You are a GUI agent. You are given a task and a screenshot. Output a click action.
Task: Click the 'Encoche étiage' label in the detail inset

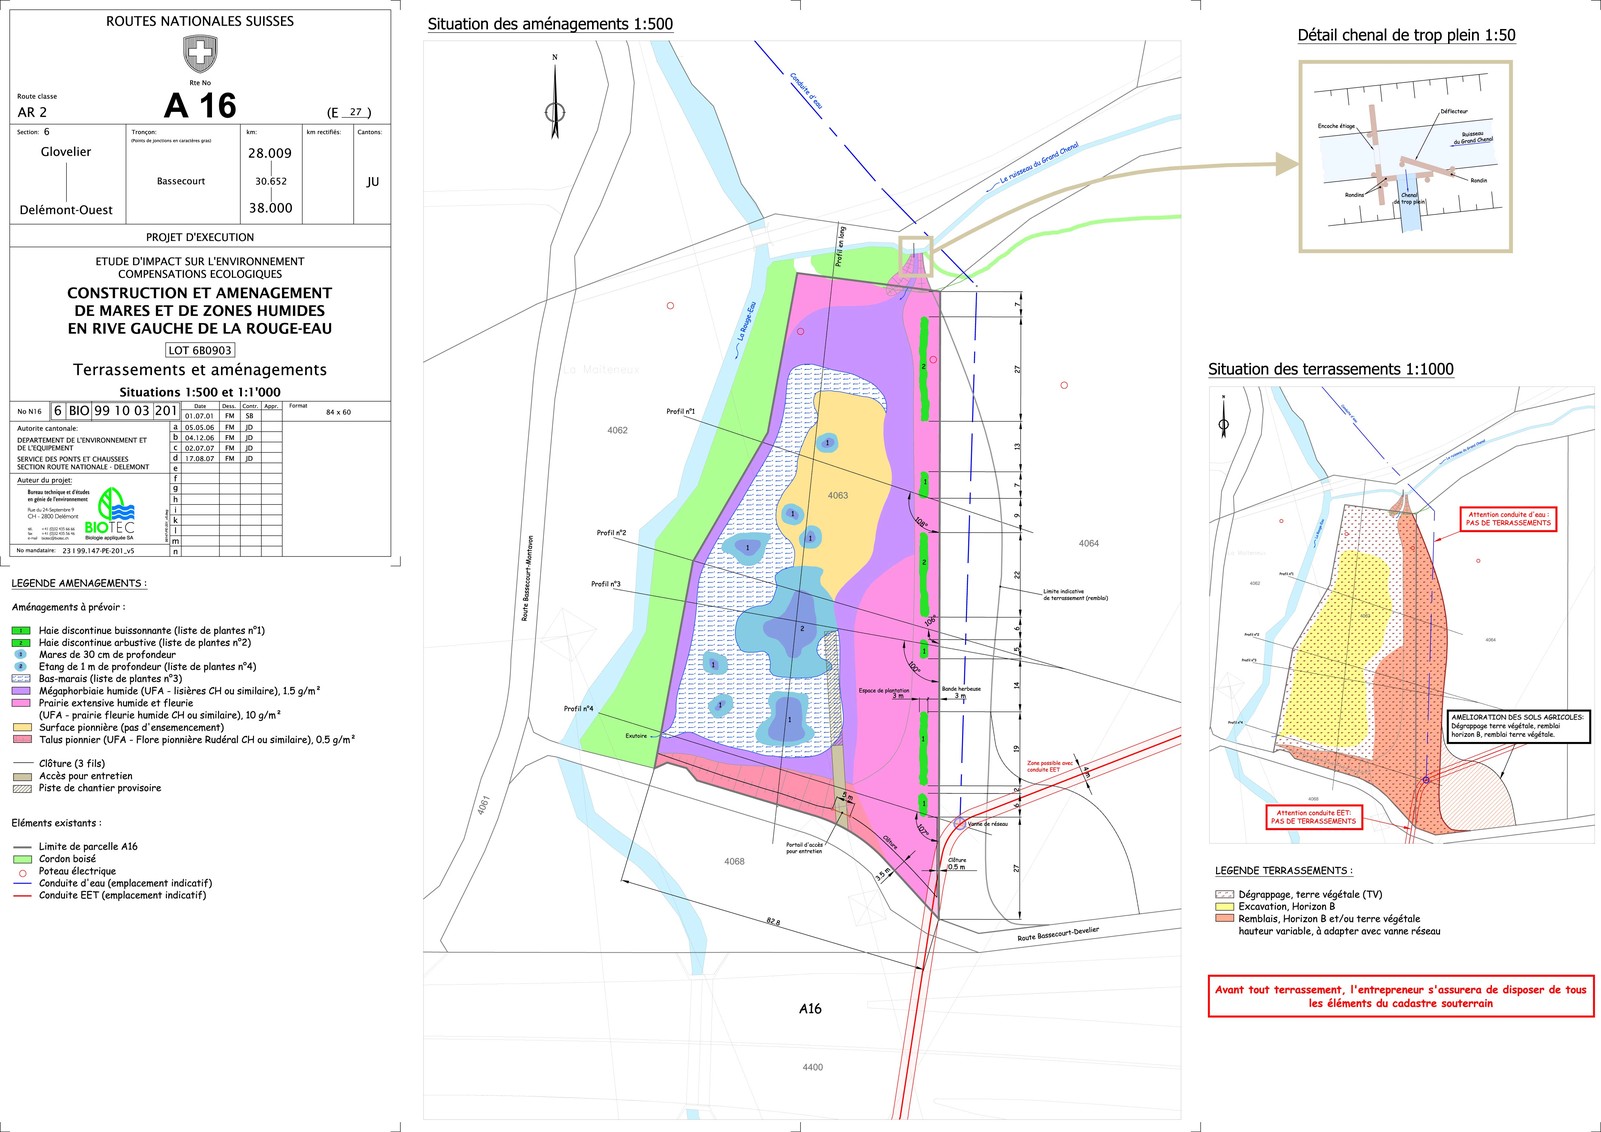click(x=1336, y=126)
